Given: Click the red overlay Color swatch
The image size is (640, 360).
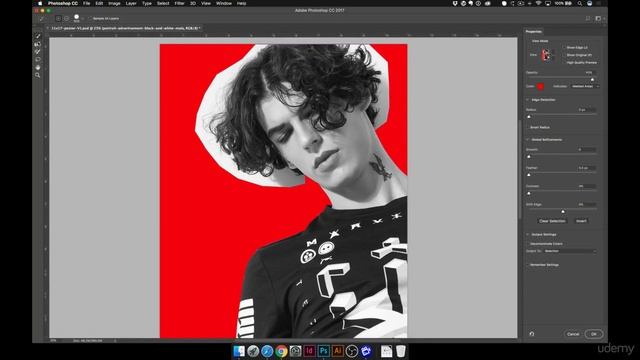Looking at the screenshot, I should tap(540, 87).
